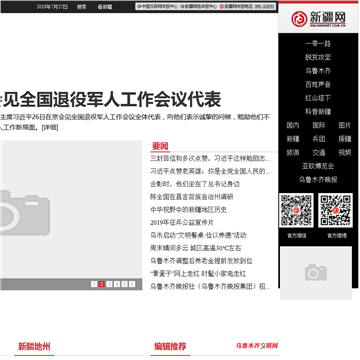Click the 乌鲁木齐文明网 logo
360x360 pixels.
point(257,346)
